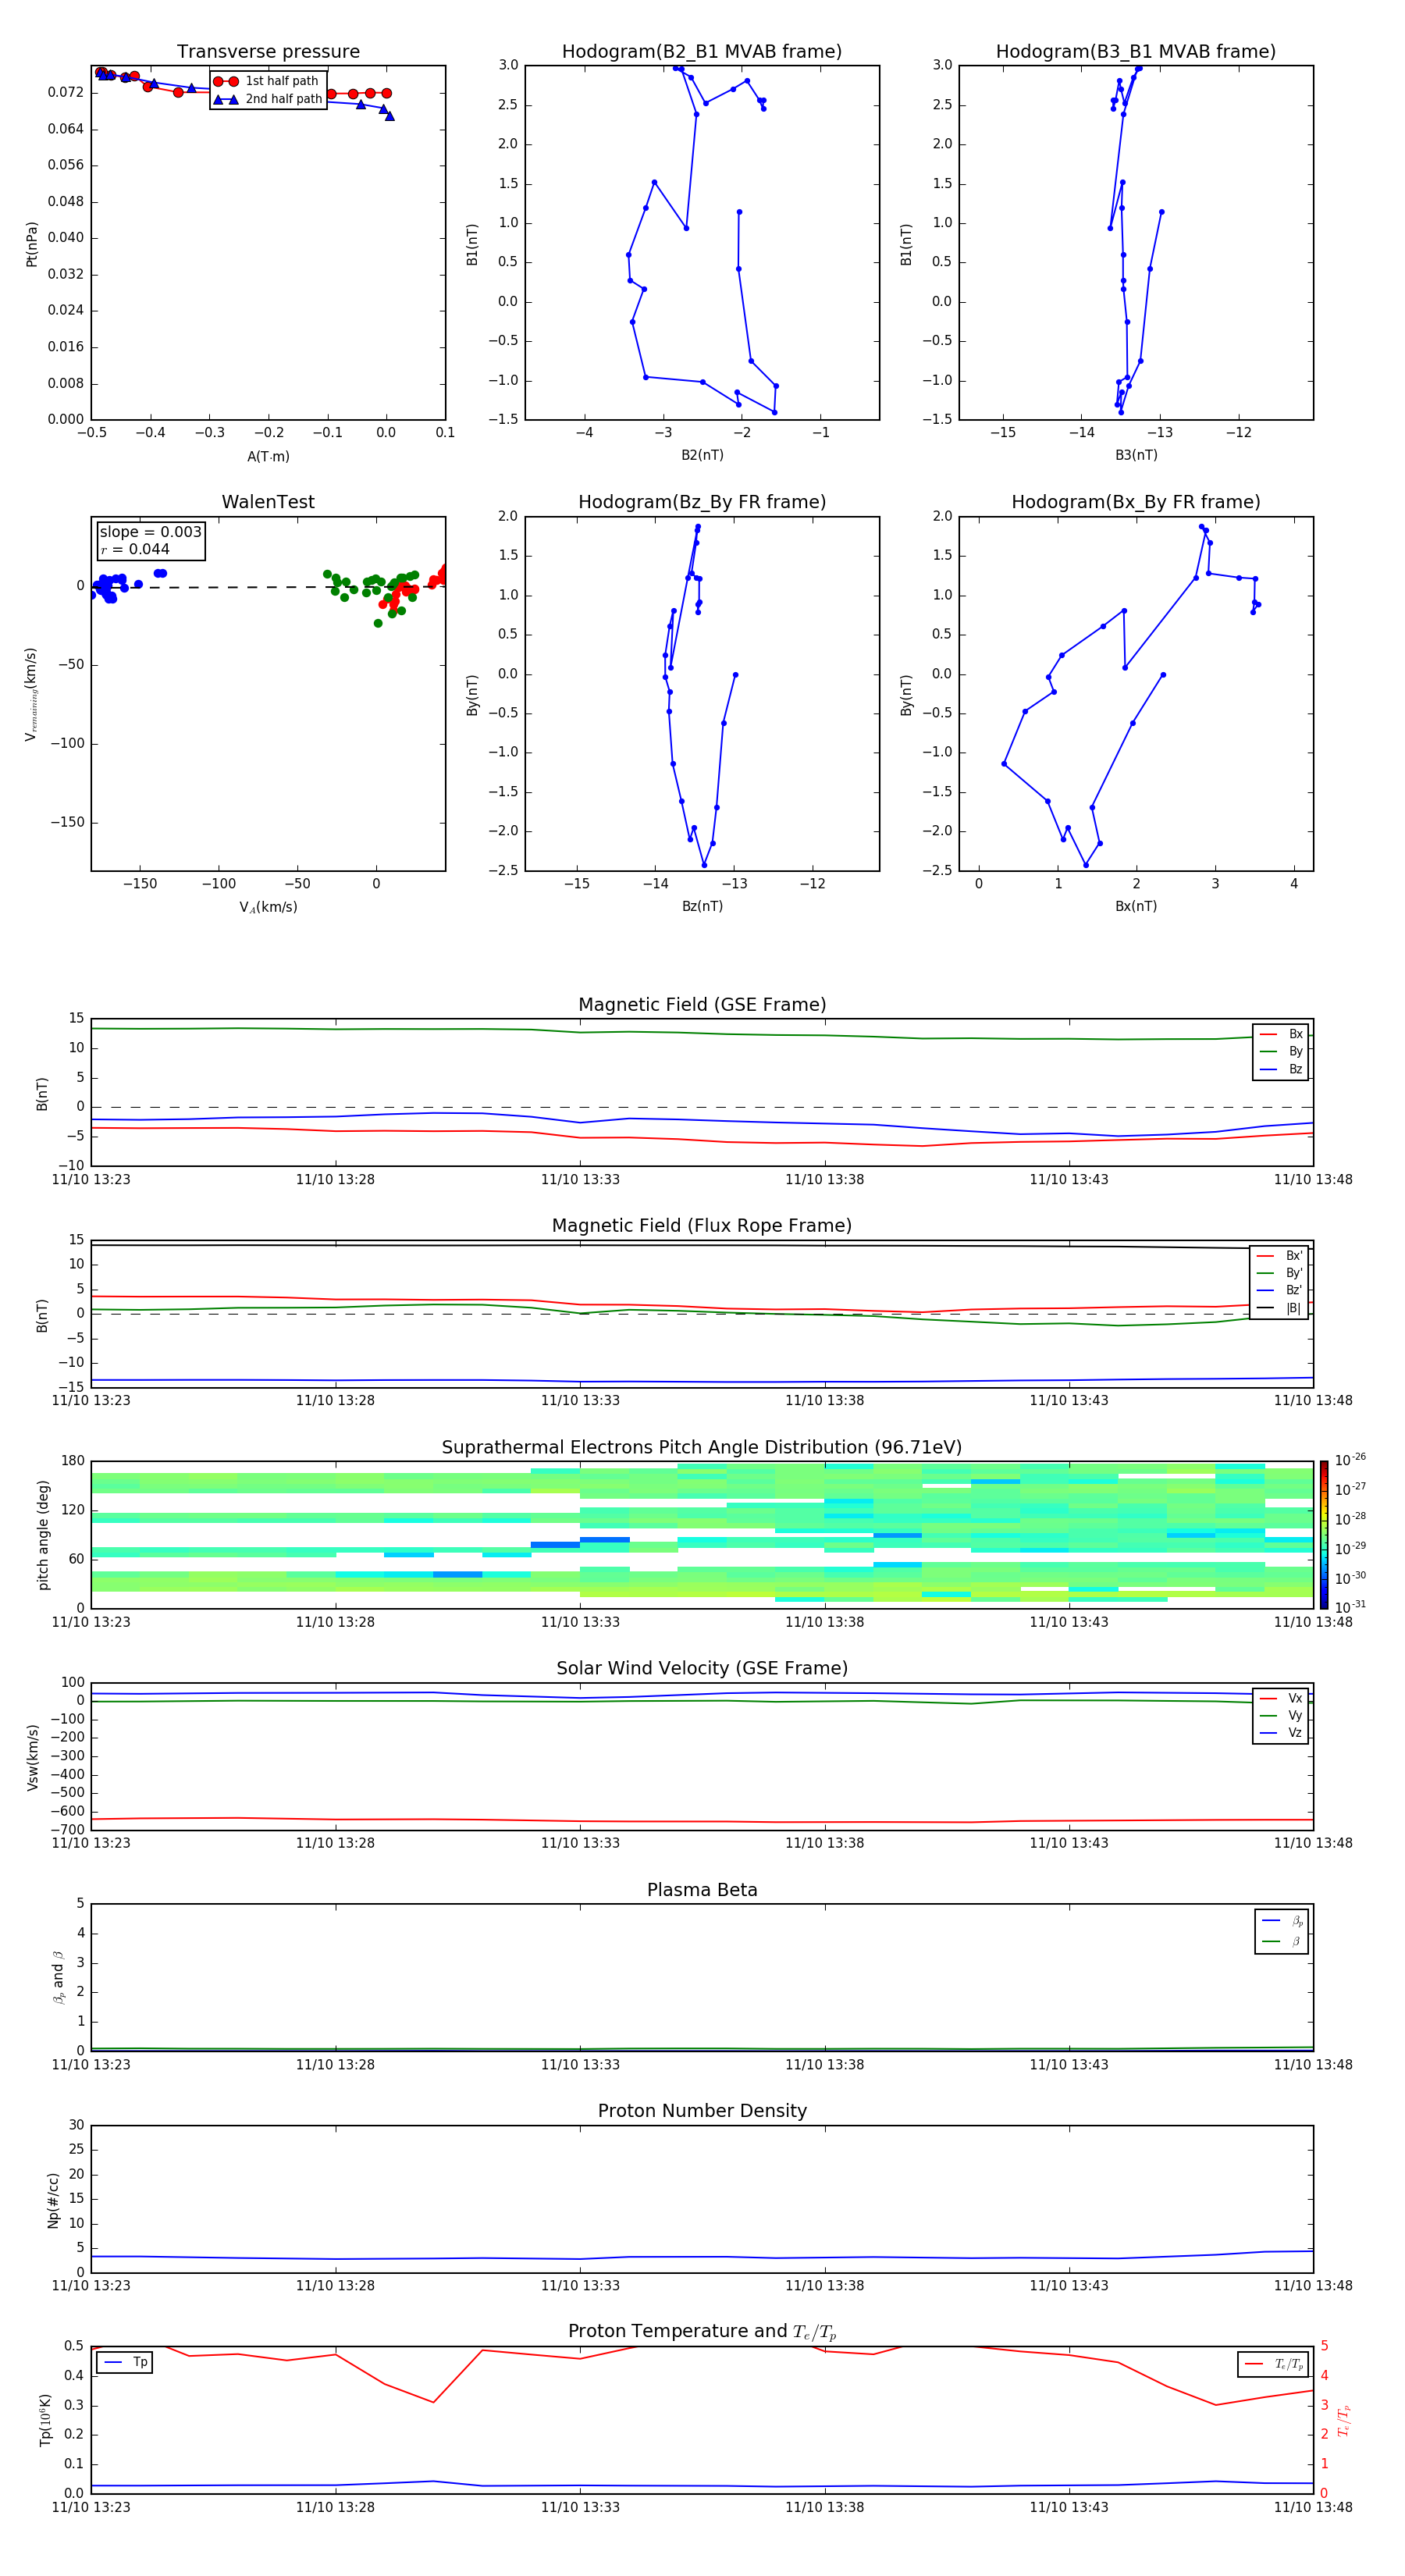
Task: Click the 'V_A(km/s)' x-axis label
Action: (268, 907)
